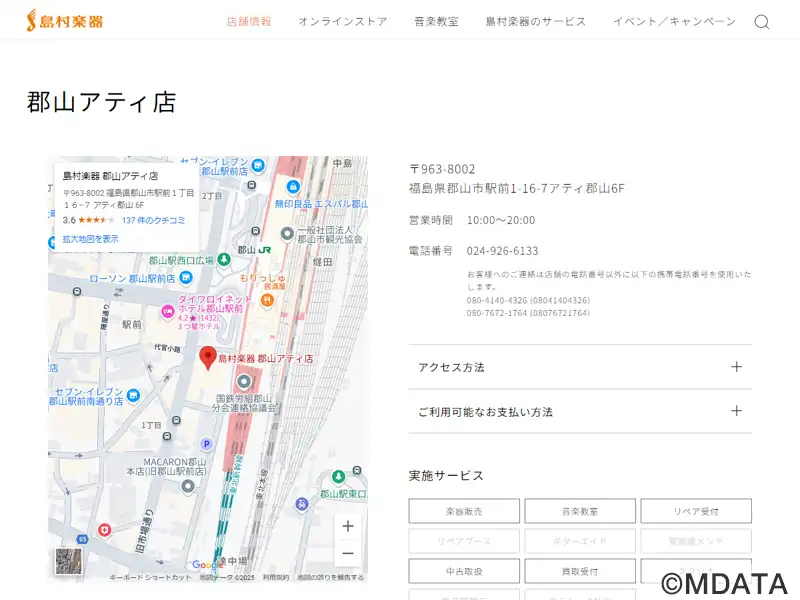Click the address 福島県郡山市駅前1-16-7アティ郡山6F
800x600 pixels.
517,189
